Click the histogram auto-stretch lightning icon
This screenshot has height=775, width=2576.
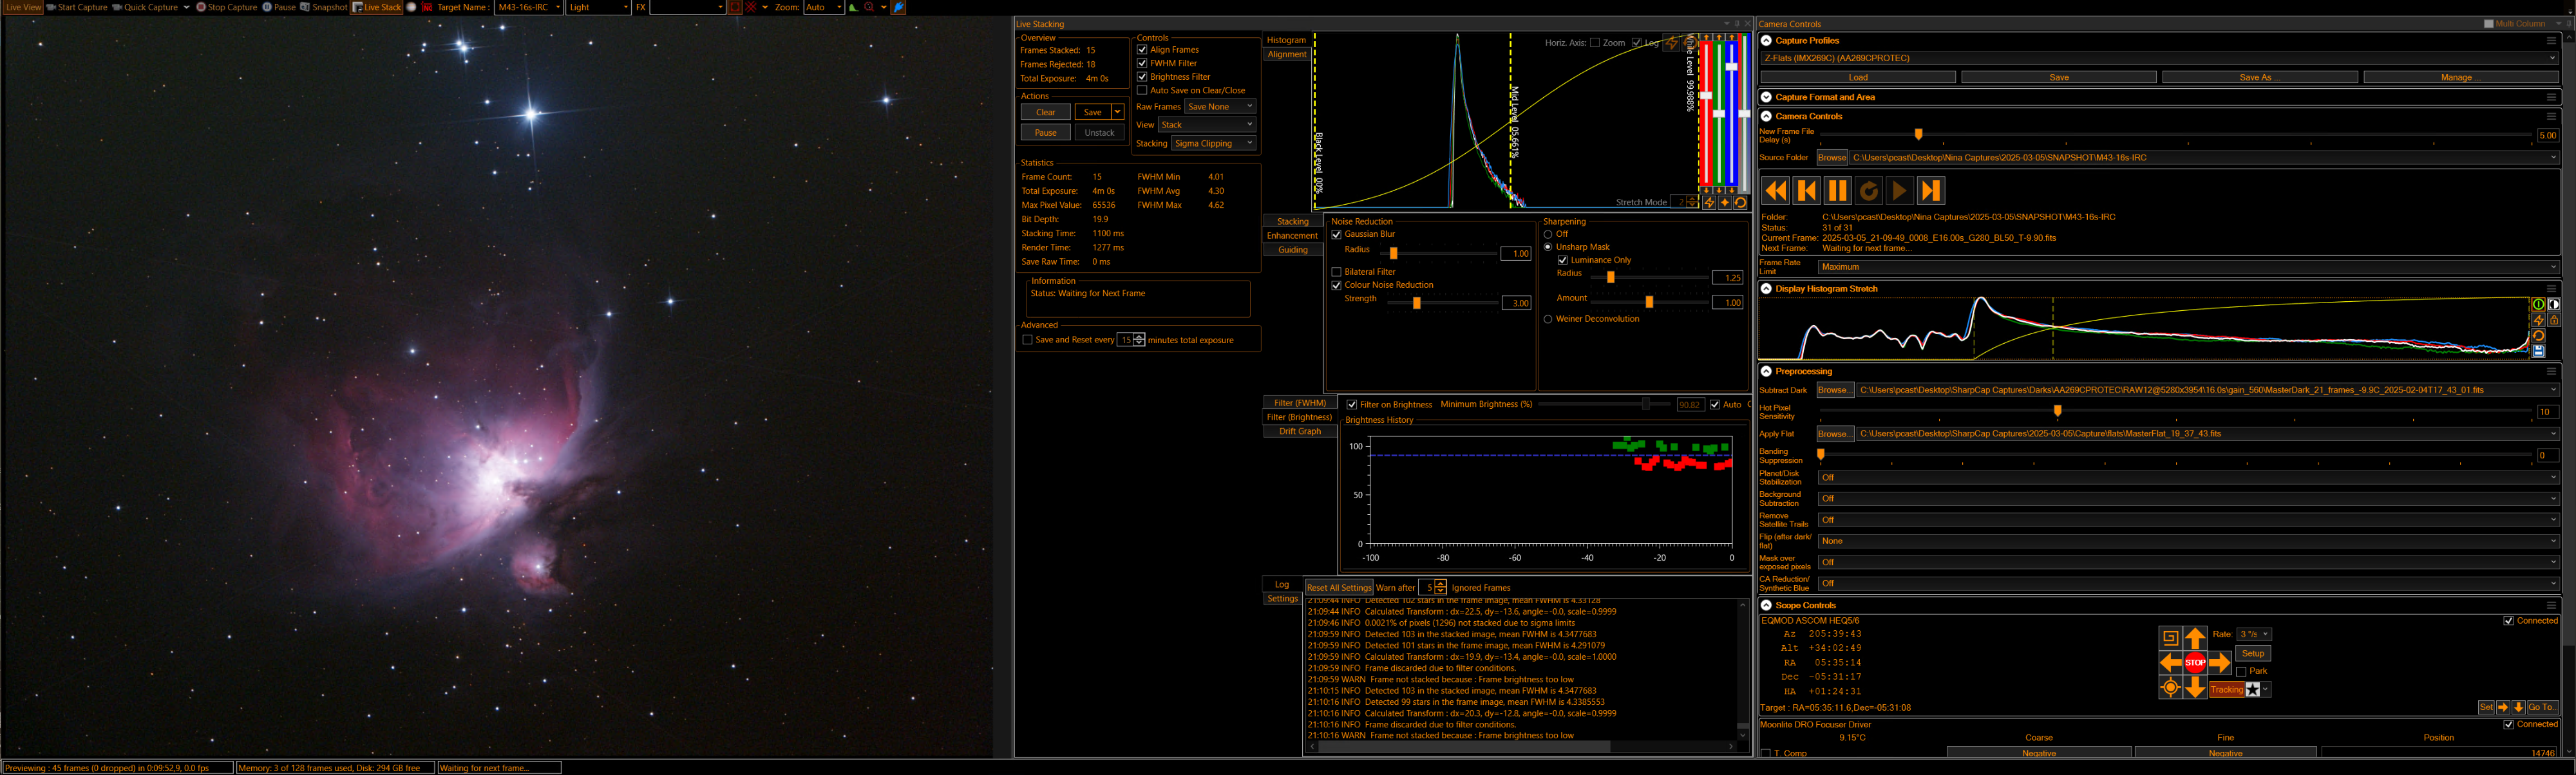[1709, 202]
